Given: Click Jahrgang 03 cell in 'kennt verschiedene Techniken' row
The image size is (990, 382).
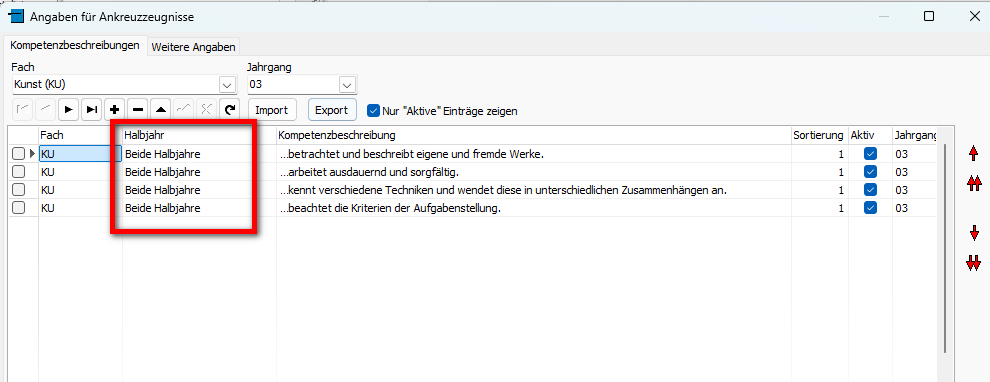Looking at the screenshot, I should pyautogui.click(x=914, y=190).
